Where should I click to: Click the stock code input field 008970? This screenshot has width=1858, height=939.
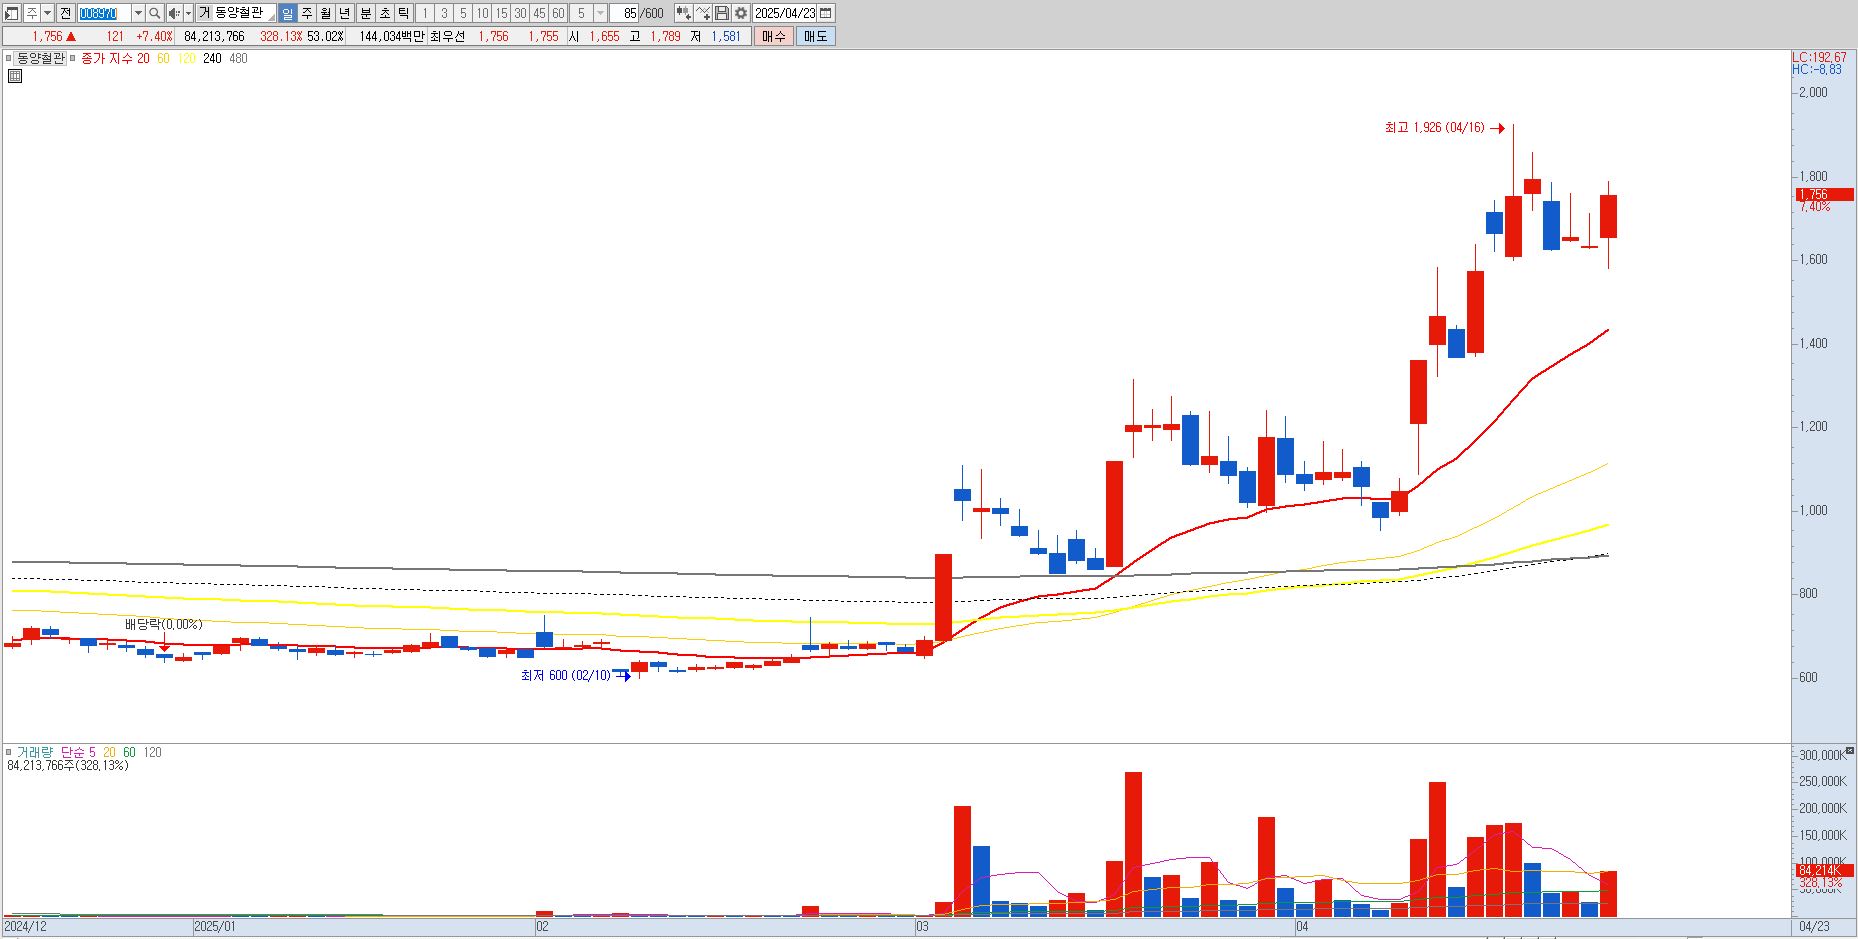click(104, 13)
